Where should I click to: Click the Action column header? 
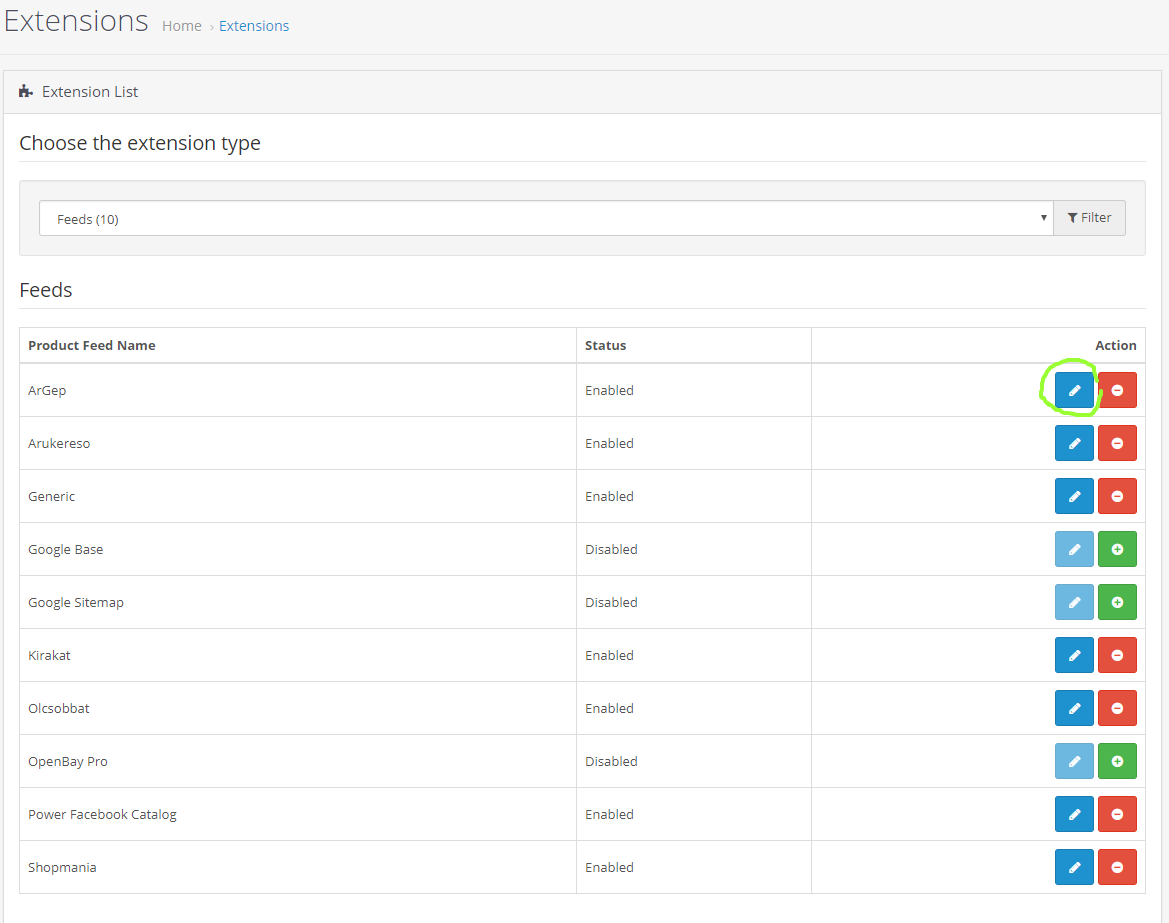[x=1115, y=345]
